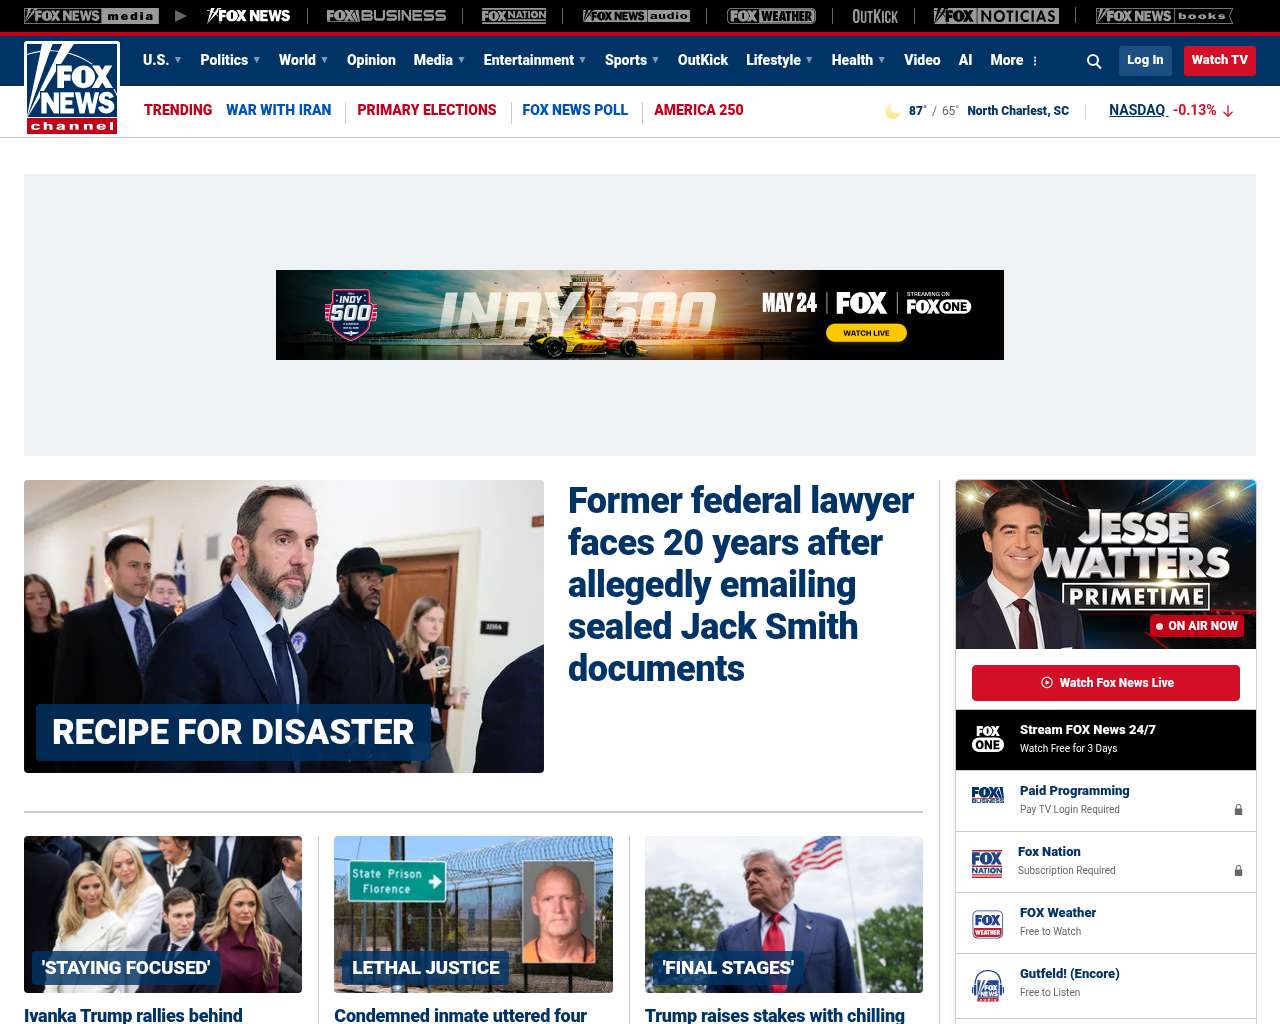The width and height of the screenshot is (1280, 1024).
Task: Click the Jesse Watters Primetime thumbnail
Action: (x=1106, y=564)
